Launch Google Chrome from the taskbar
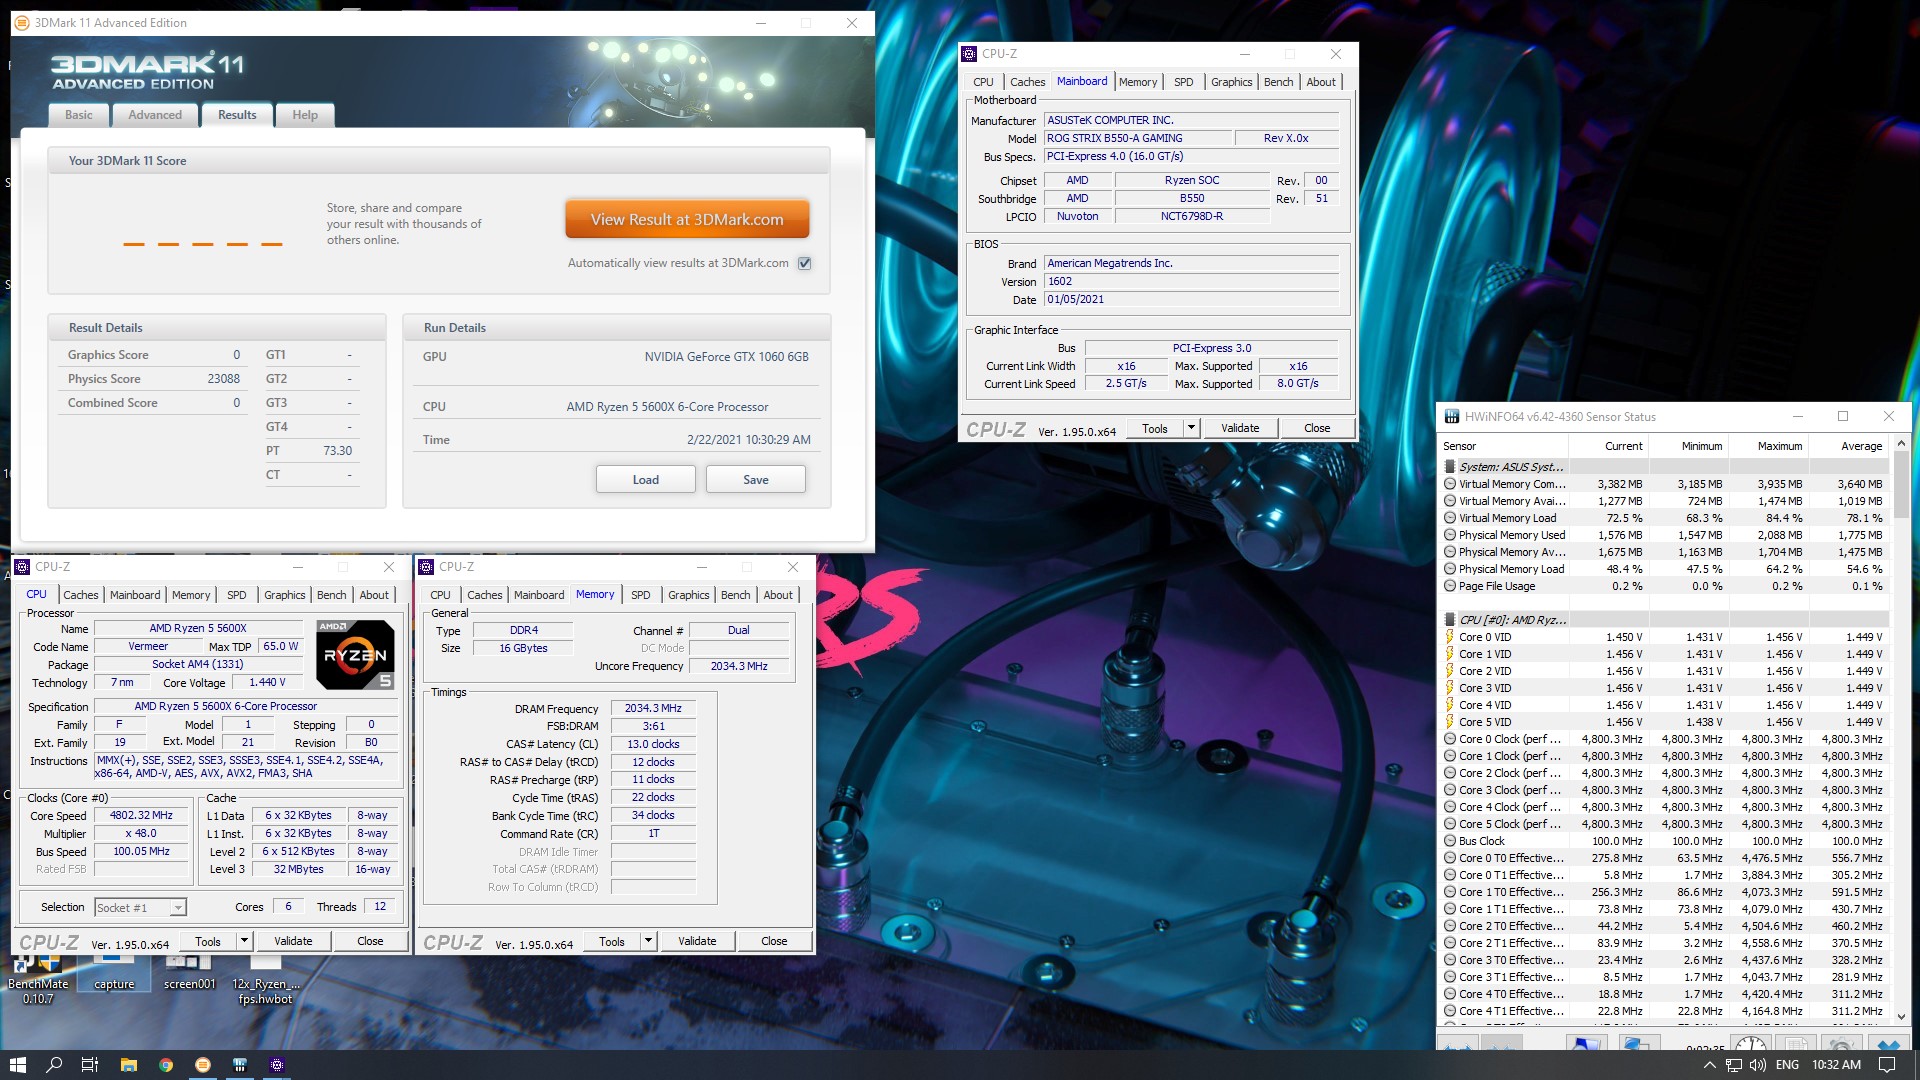 pos(165,1065)
